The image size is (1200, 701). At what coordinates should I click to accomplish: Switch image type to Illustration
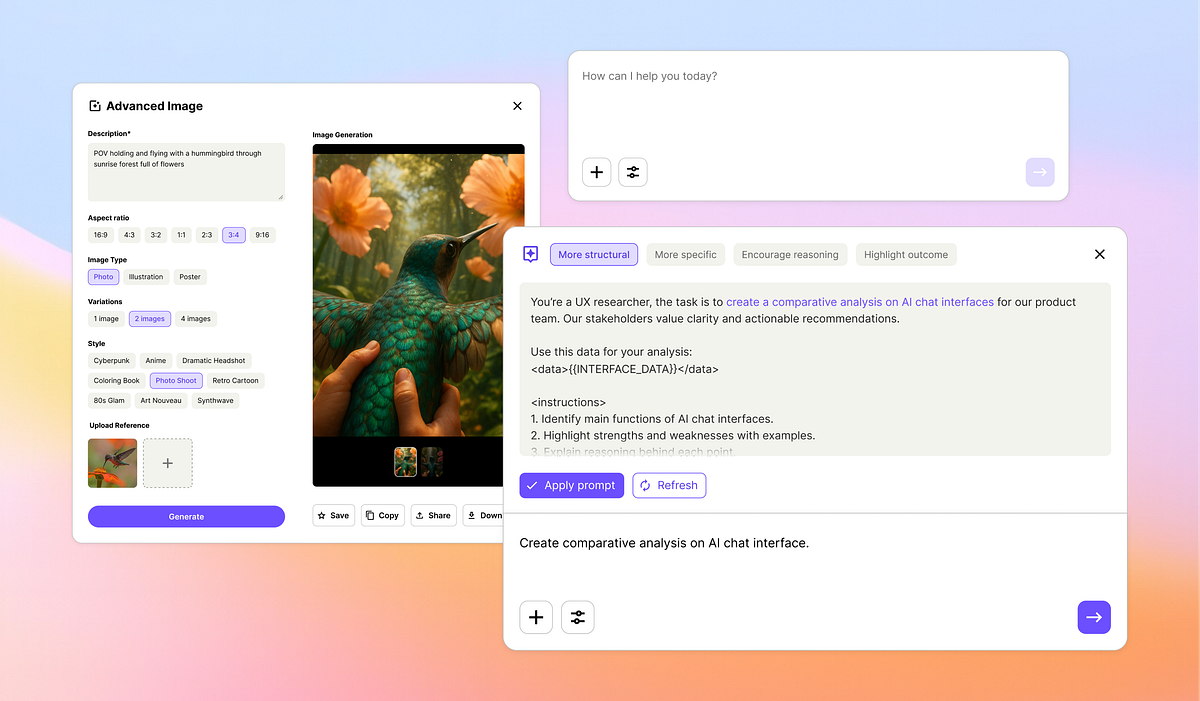(x=146, y=277)
